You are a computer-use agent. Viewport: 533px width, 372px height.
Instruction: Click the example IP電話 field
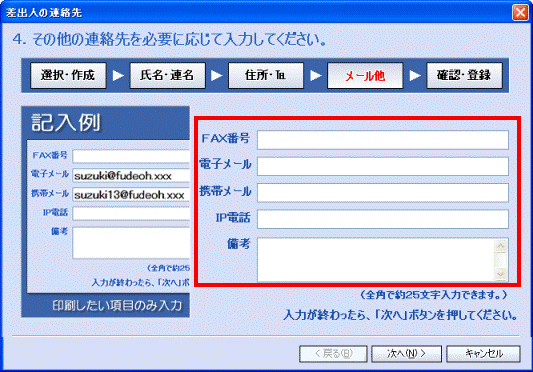pos(131,214)
